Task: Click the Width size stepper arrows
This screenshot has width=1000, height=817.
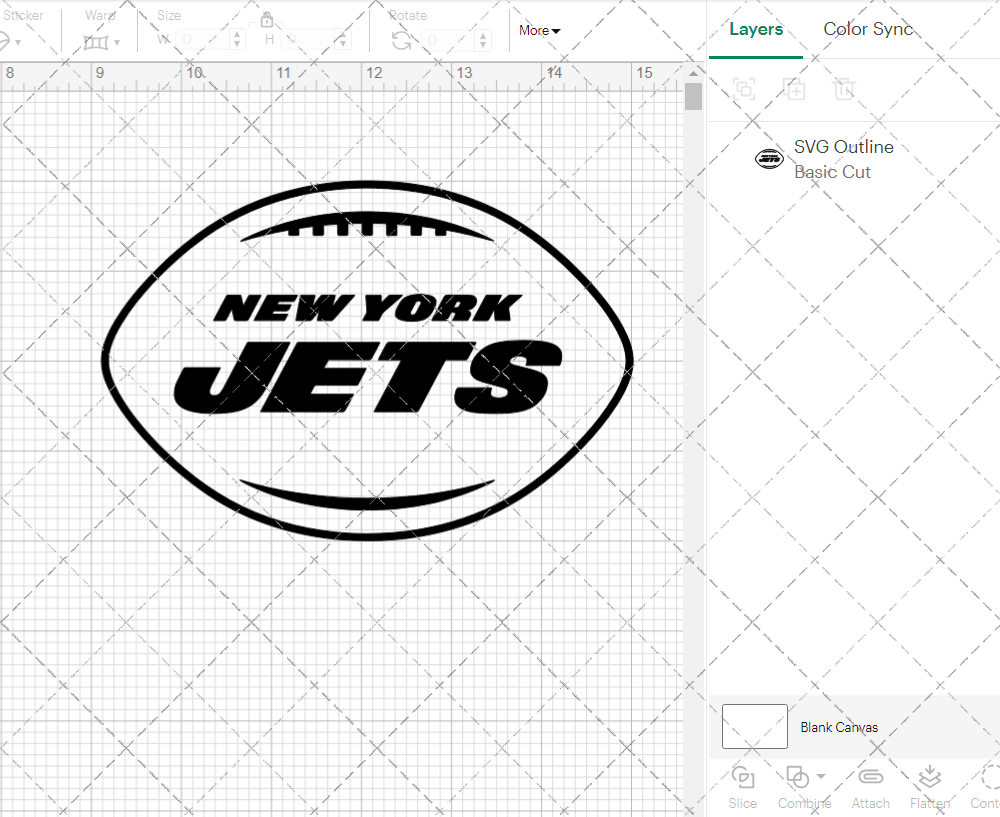Action: 237,40
